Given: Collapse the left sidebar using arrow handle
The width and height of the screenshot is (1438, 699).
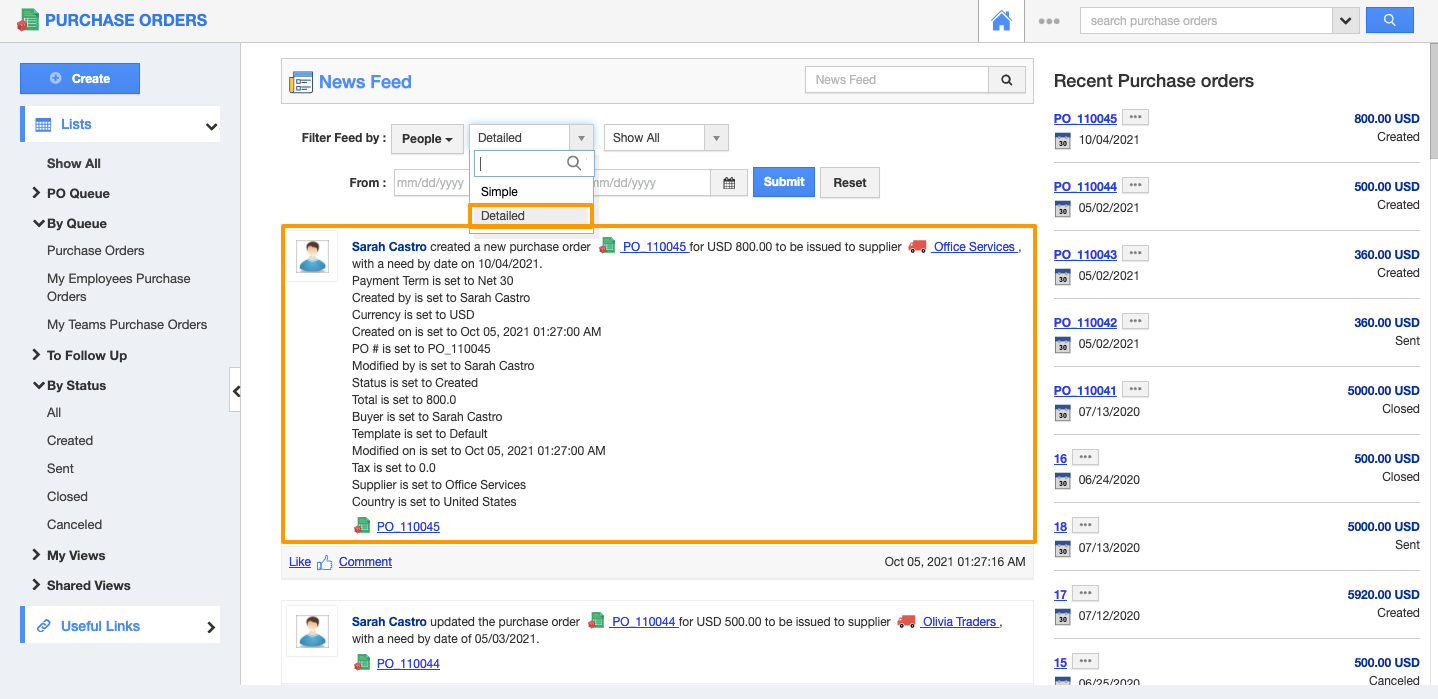Looking at the screenshot, I should tap(235, 391).
